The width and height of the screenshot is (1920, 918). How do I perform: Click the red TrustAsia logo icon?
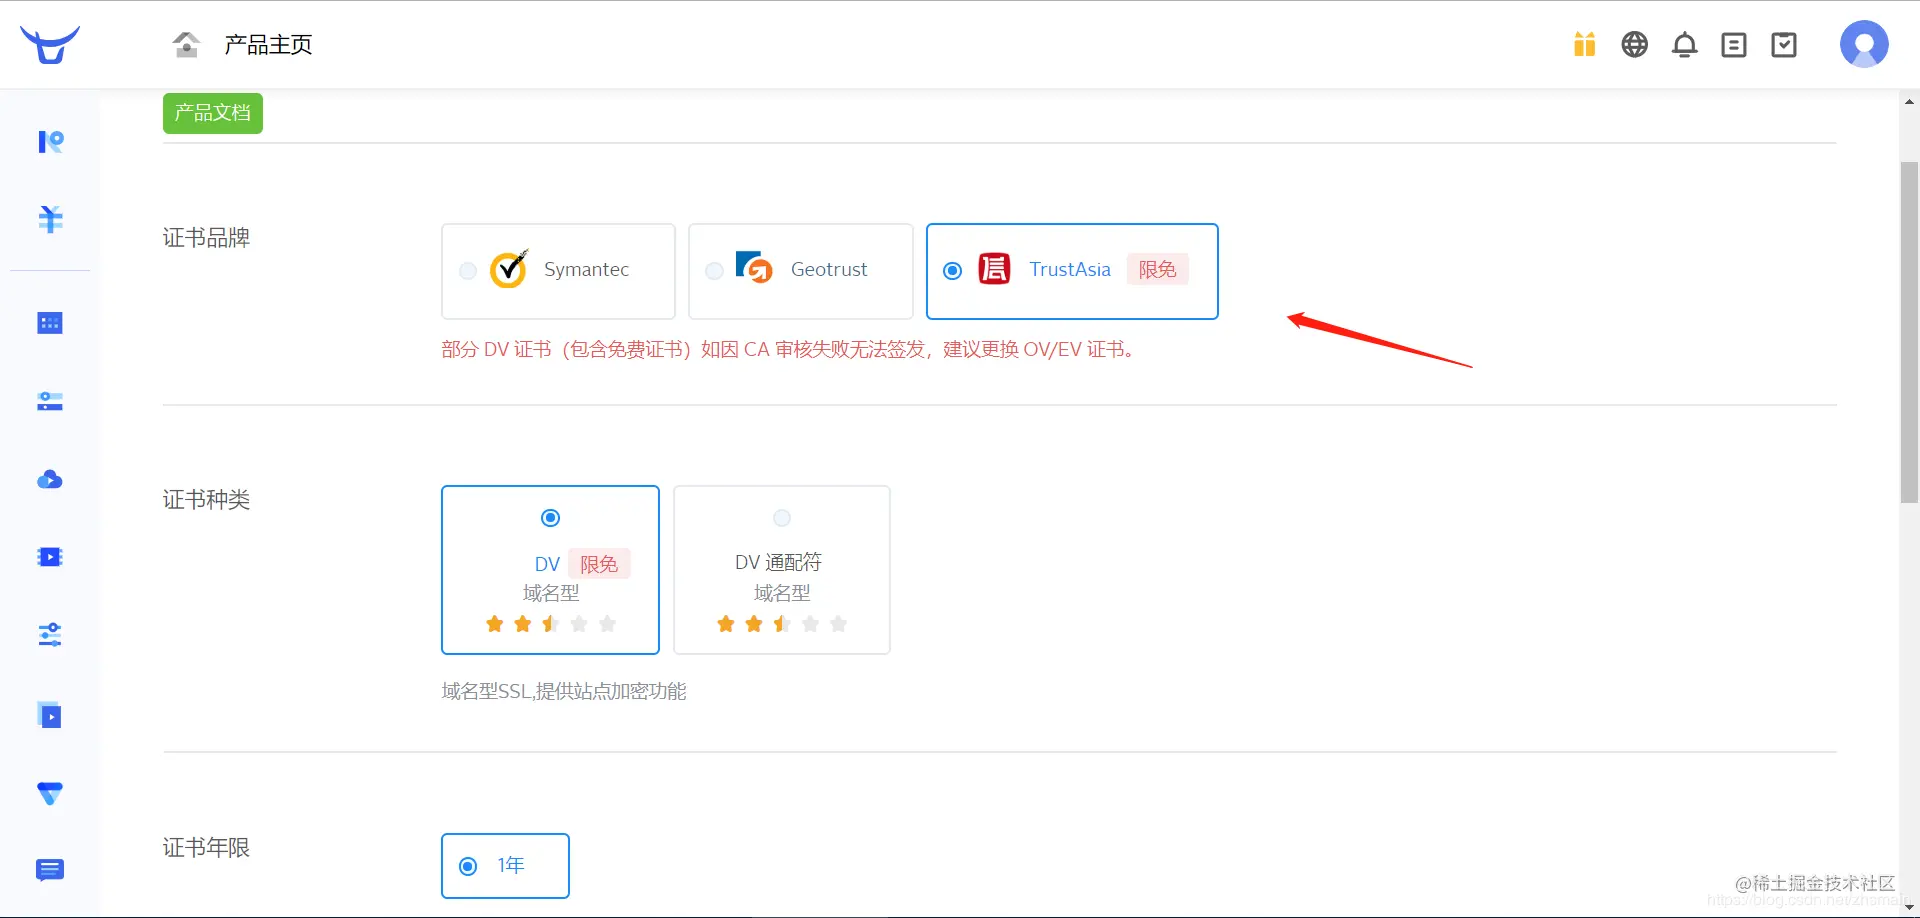[994, 269]
